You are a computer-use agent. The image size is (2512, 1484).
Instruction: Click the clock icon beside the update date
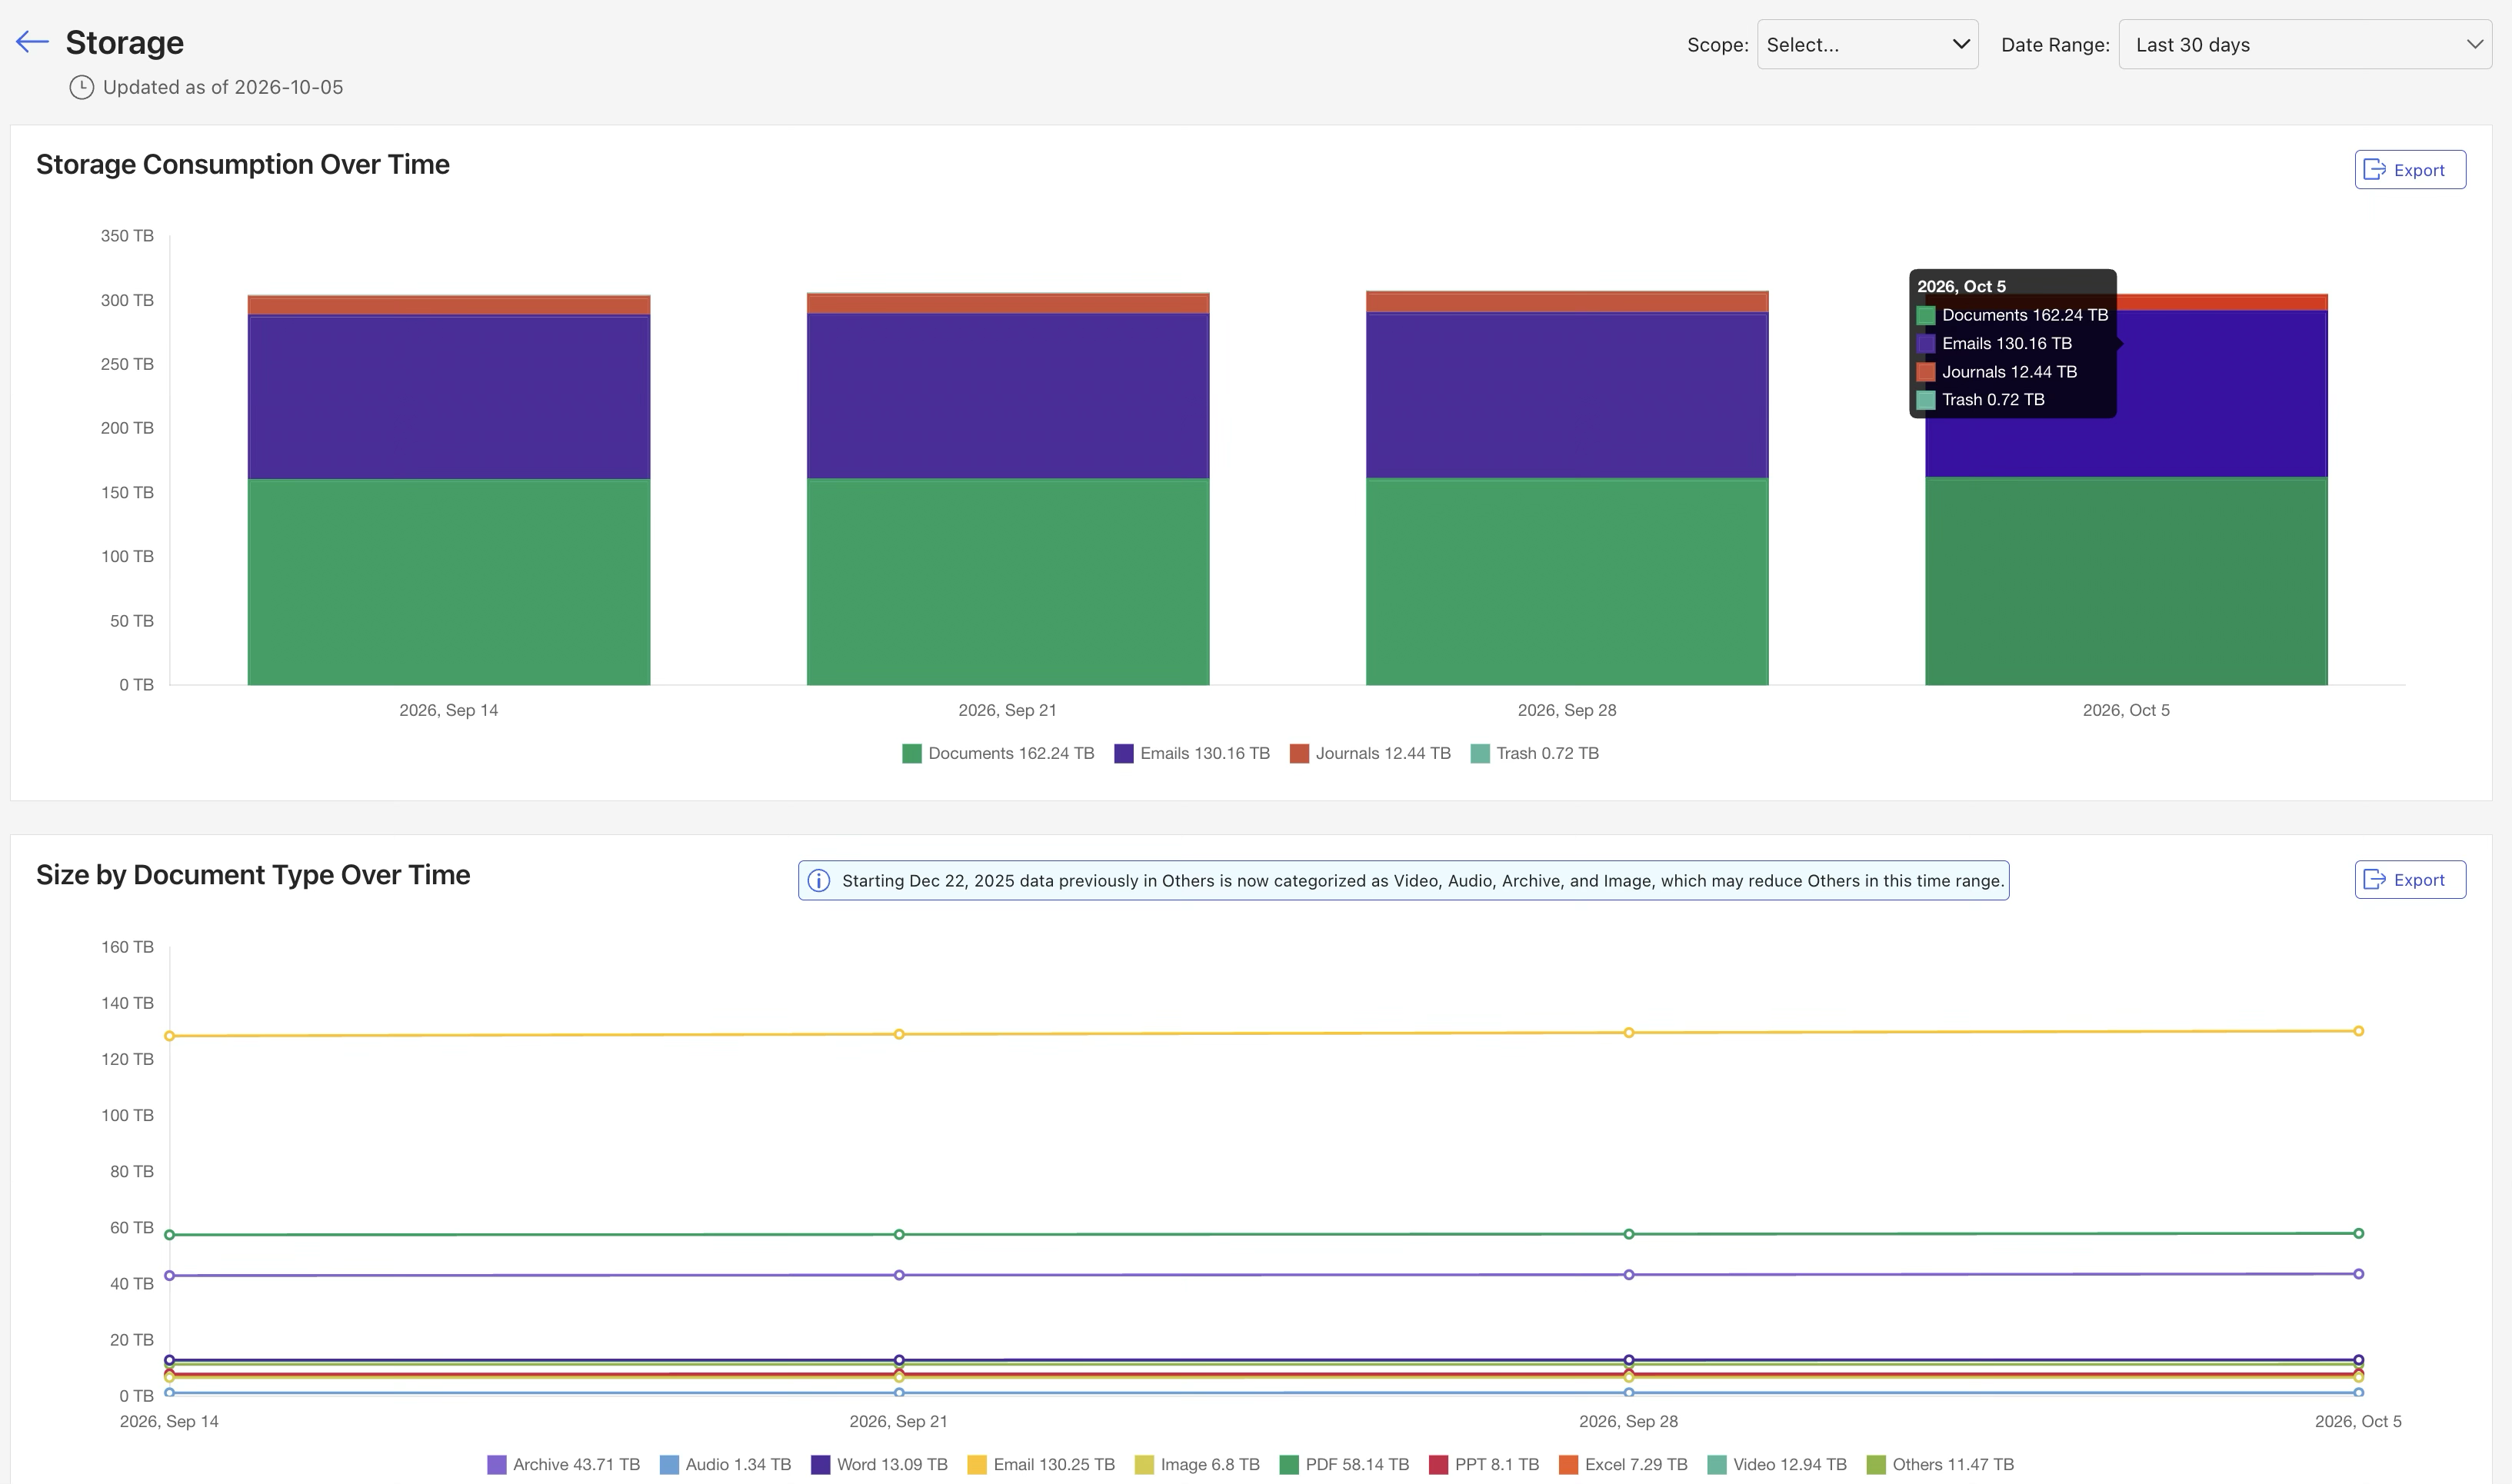82,88
